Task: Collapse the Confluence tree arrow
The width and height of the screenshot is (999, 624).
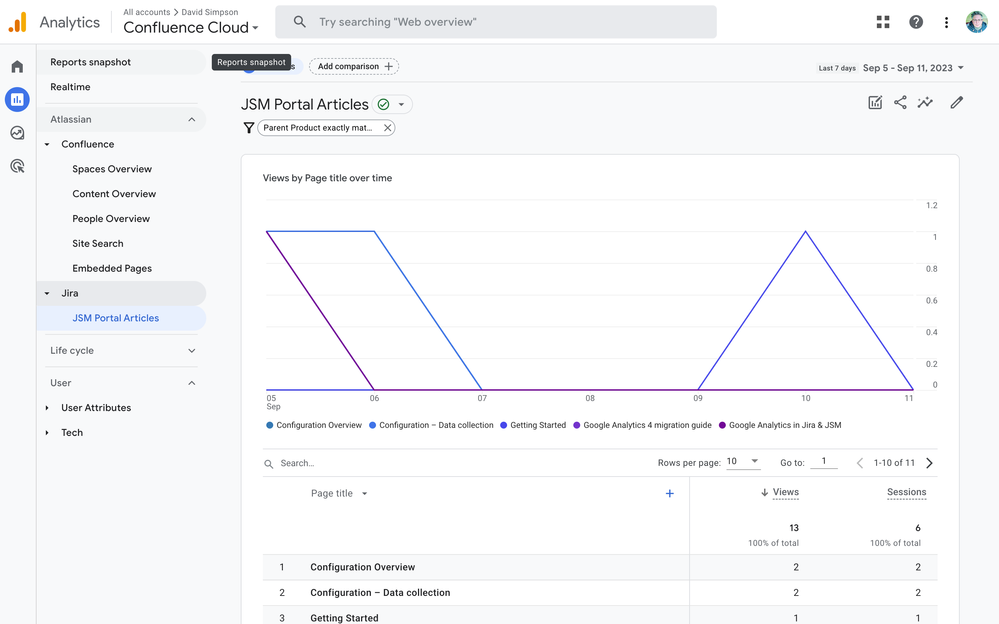Action: [x=47, y=144]
